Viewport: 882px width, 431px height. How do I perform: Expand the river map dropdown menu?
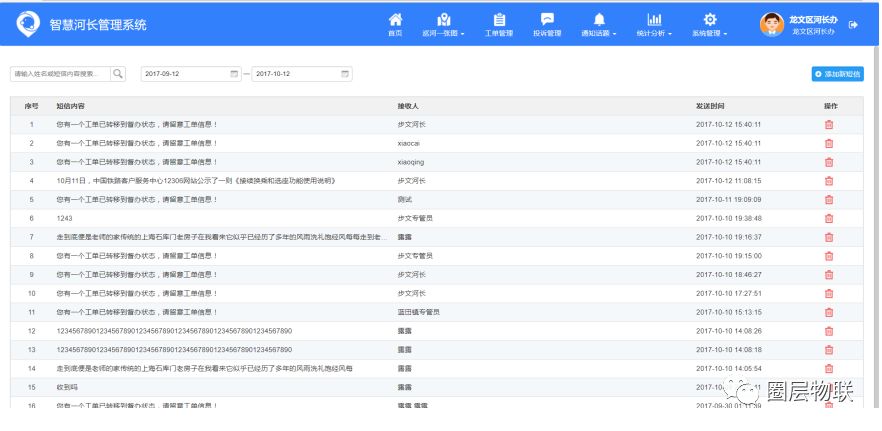[x=443, y=25]
